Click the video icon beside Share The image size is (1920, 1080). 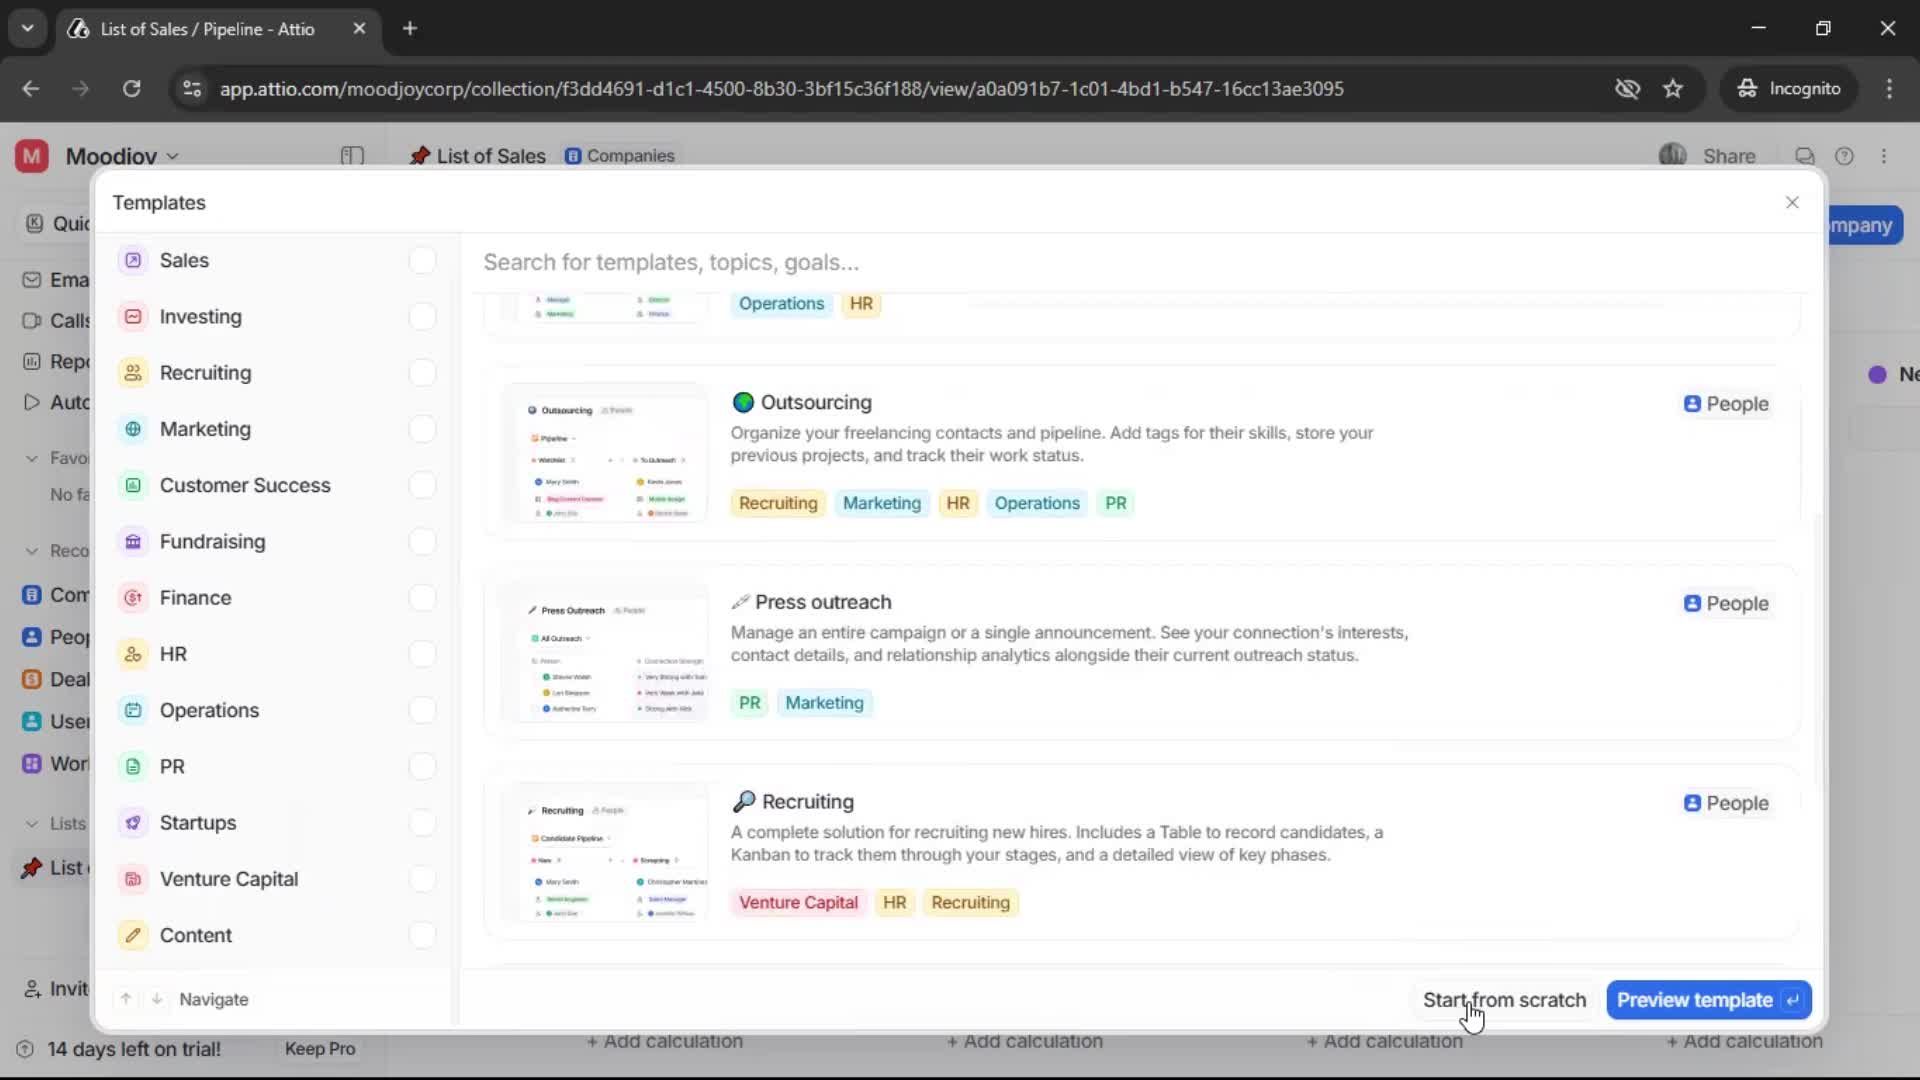click(1805, 156)
